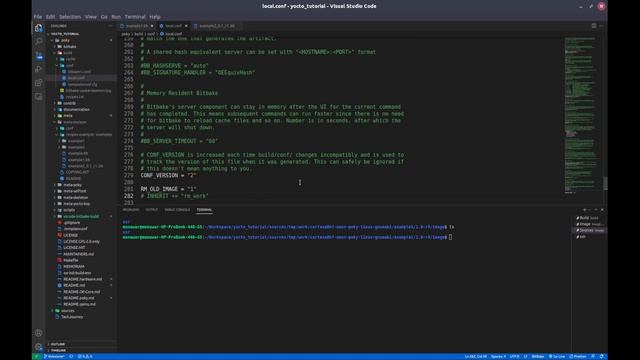The image size is (640, 360).
Task: Close the local.conf editor tab
Action: [x=187, y=26]
